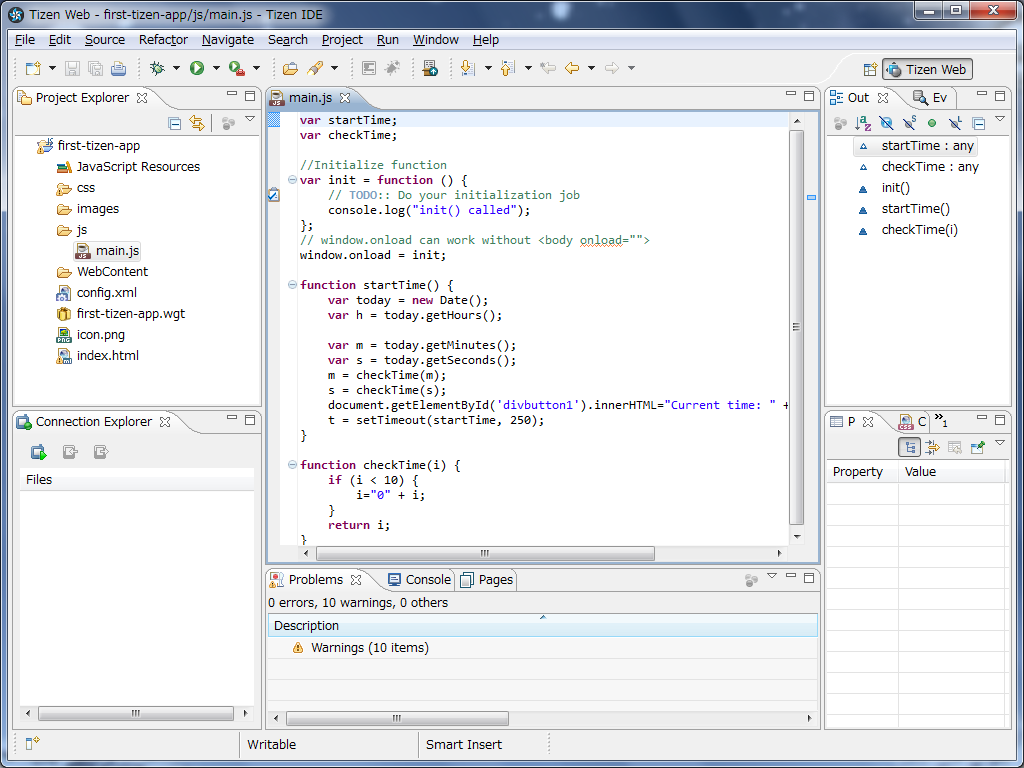
Task: Click the Next Annotation icon
Action: click(468, 68)
